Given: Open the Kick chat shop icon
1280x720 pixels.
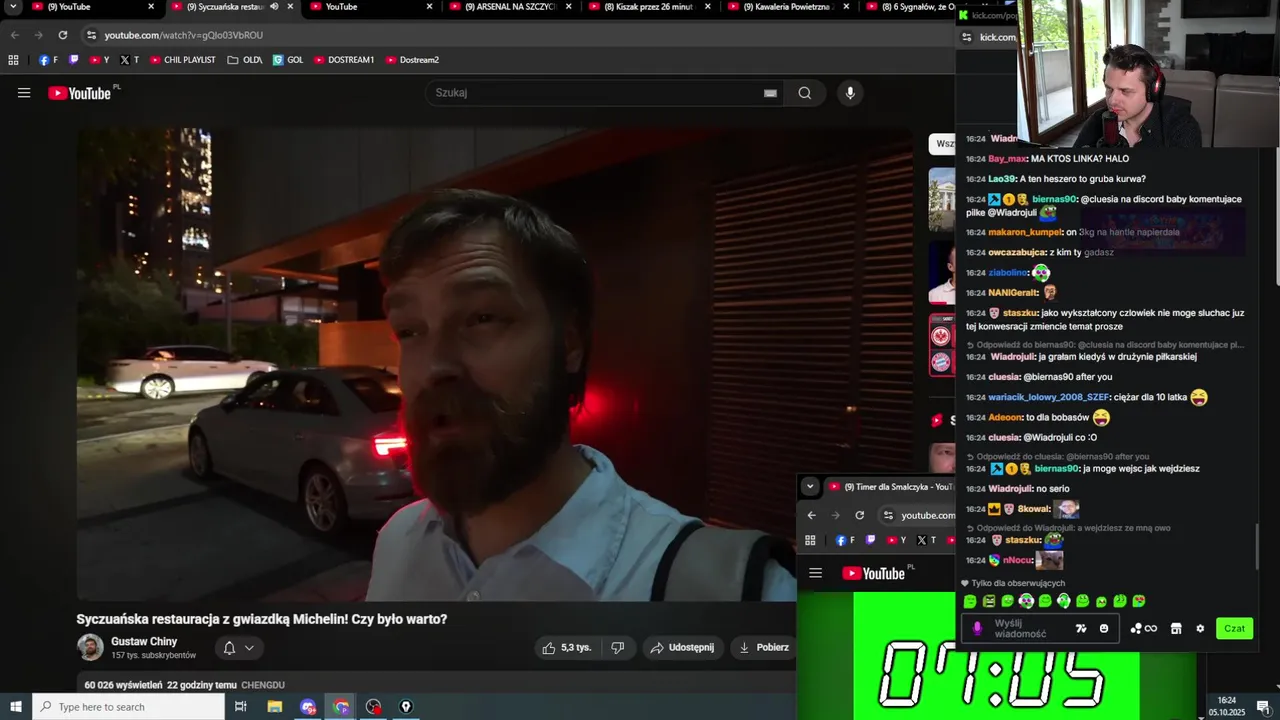Looking at the screenshot, I should 1176,629.
